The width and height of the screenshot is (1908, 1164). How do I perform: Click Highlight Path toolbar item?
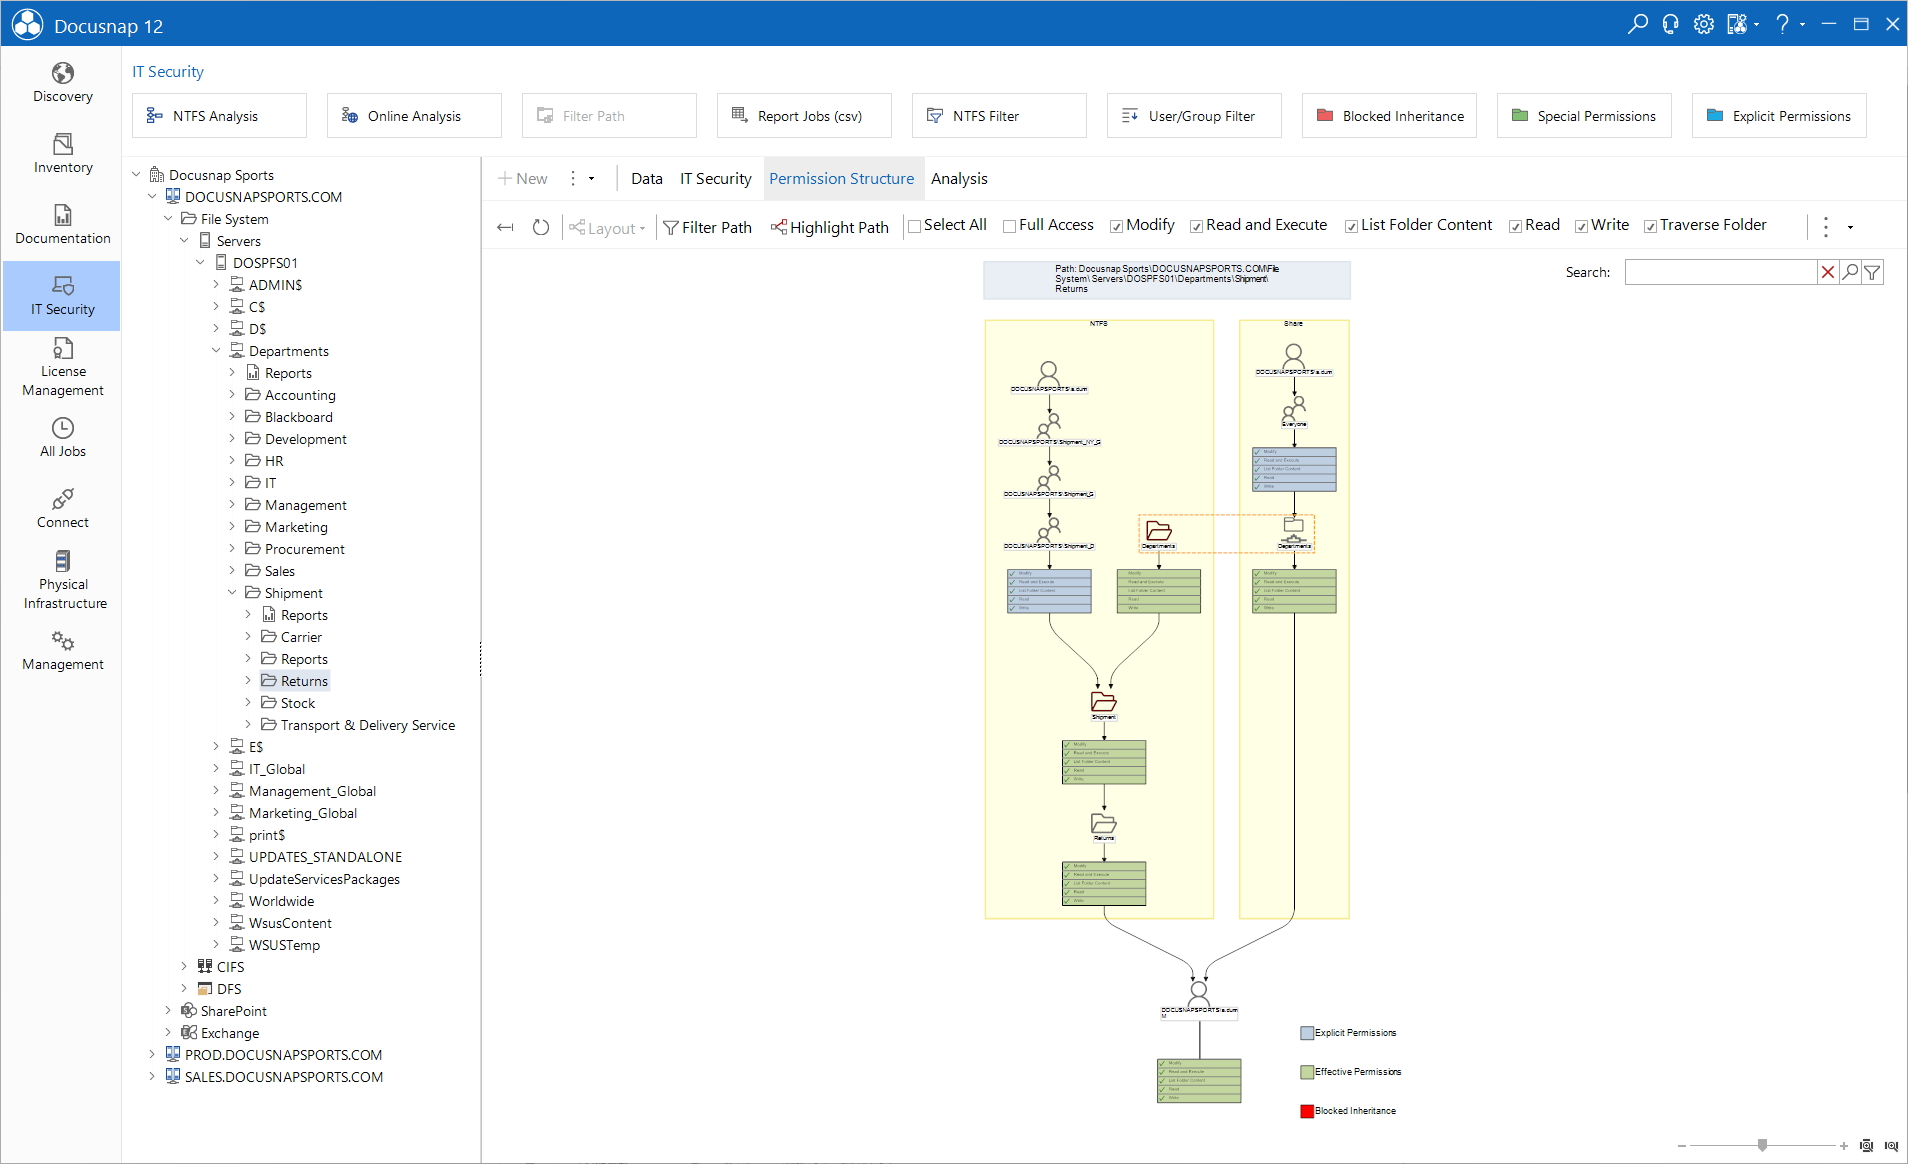[x=829, y=227]
